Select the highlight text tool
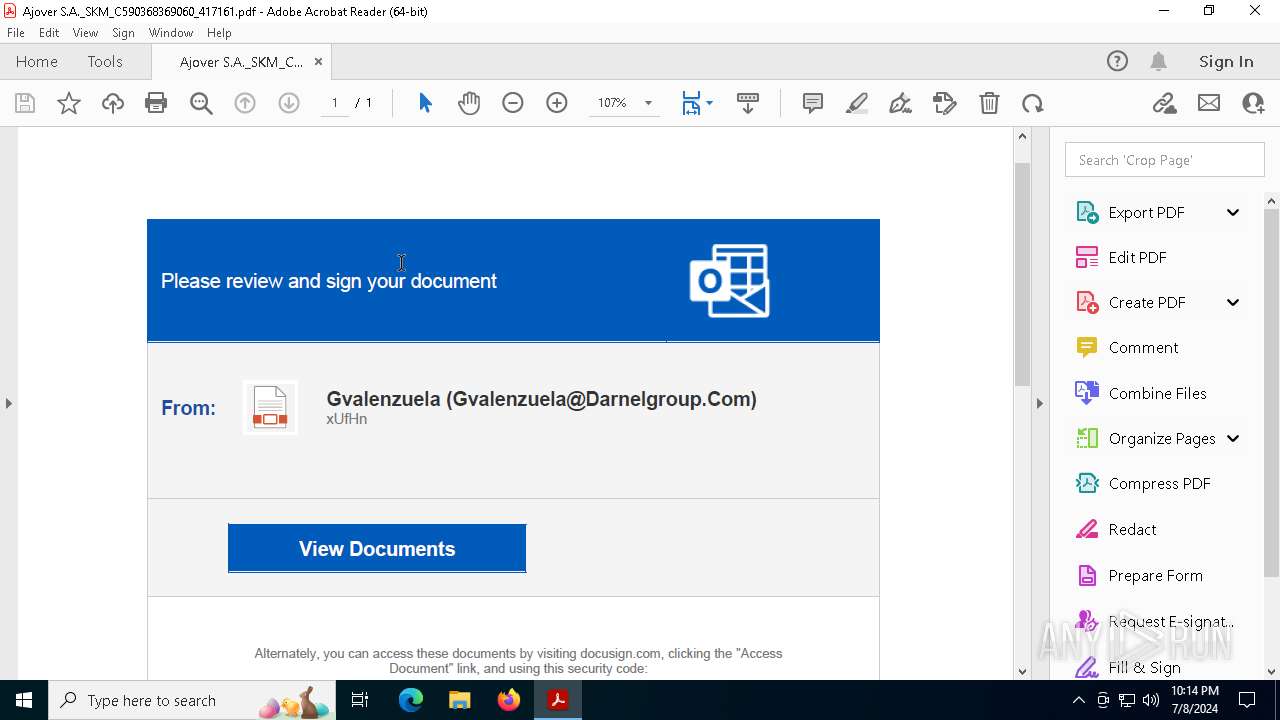Image resolution: width=1280 pixels, height=720 pixels. (x=857, y=103)
